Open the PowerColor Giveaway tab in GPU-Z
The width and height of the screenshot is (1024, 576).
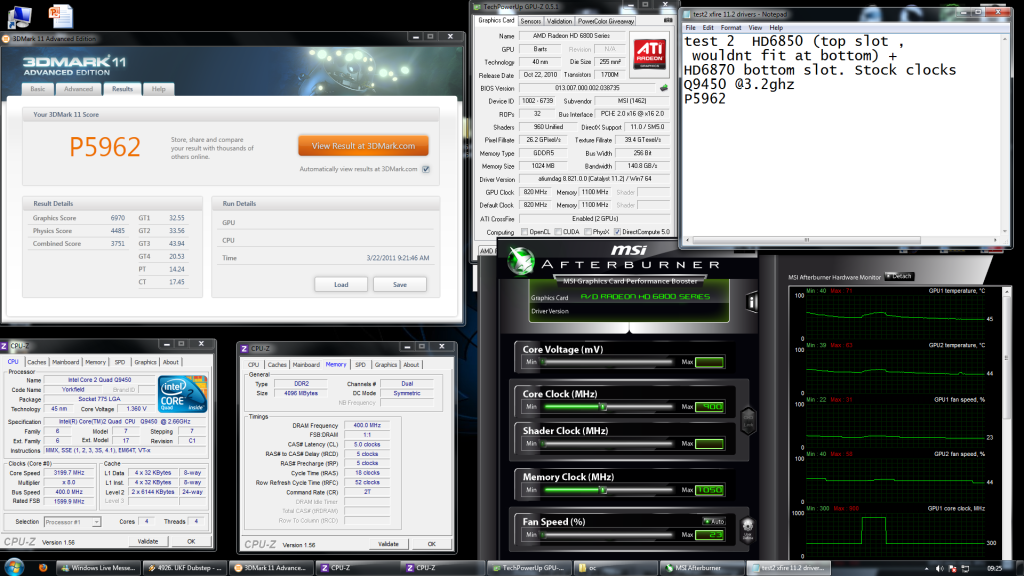605,21
